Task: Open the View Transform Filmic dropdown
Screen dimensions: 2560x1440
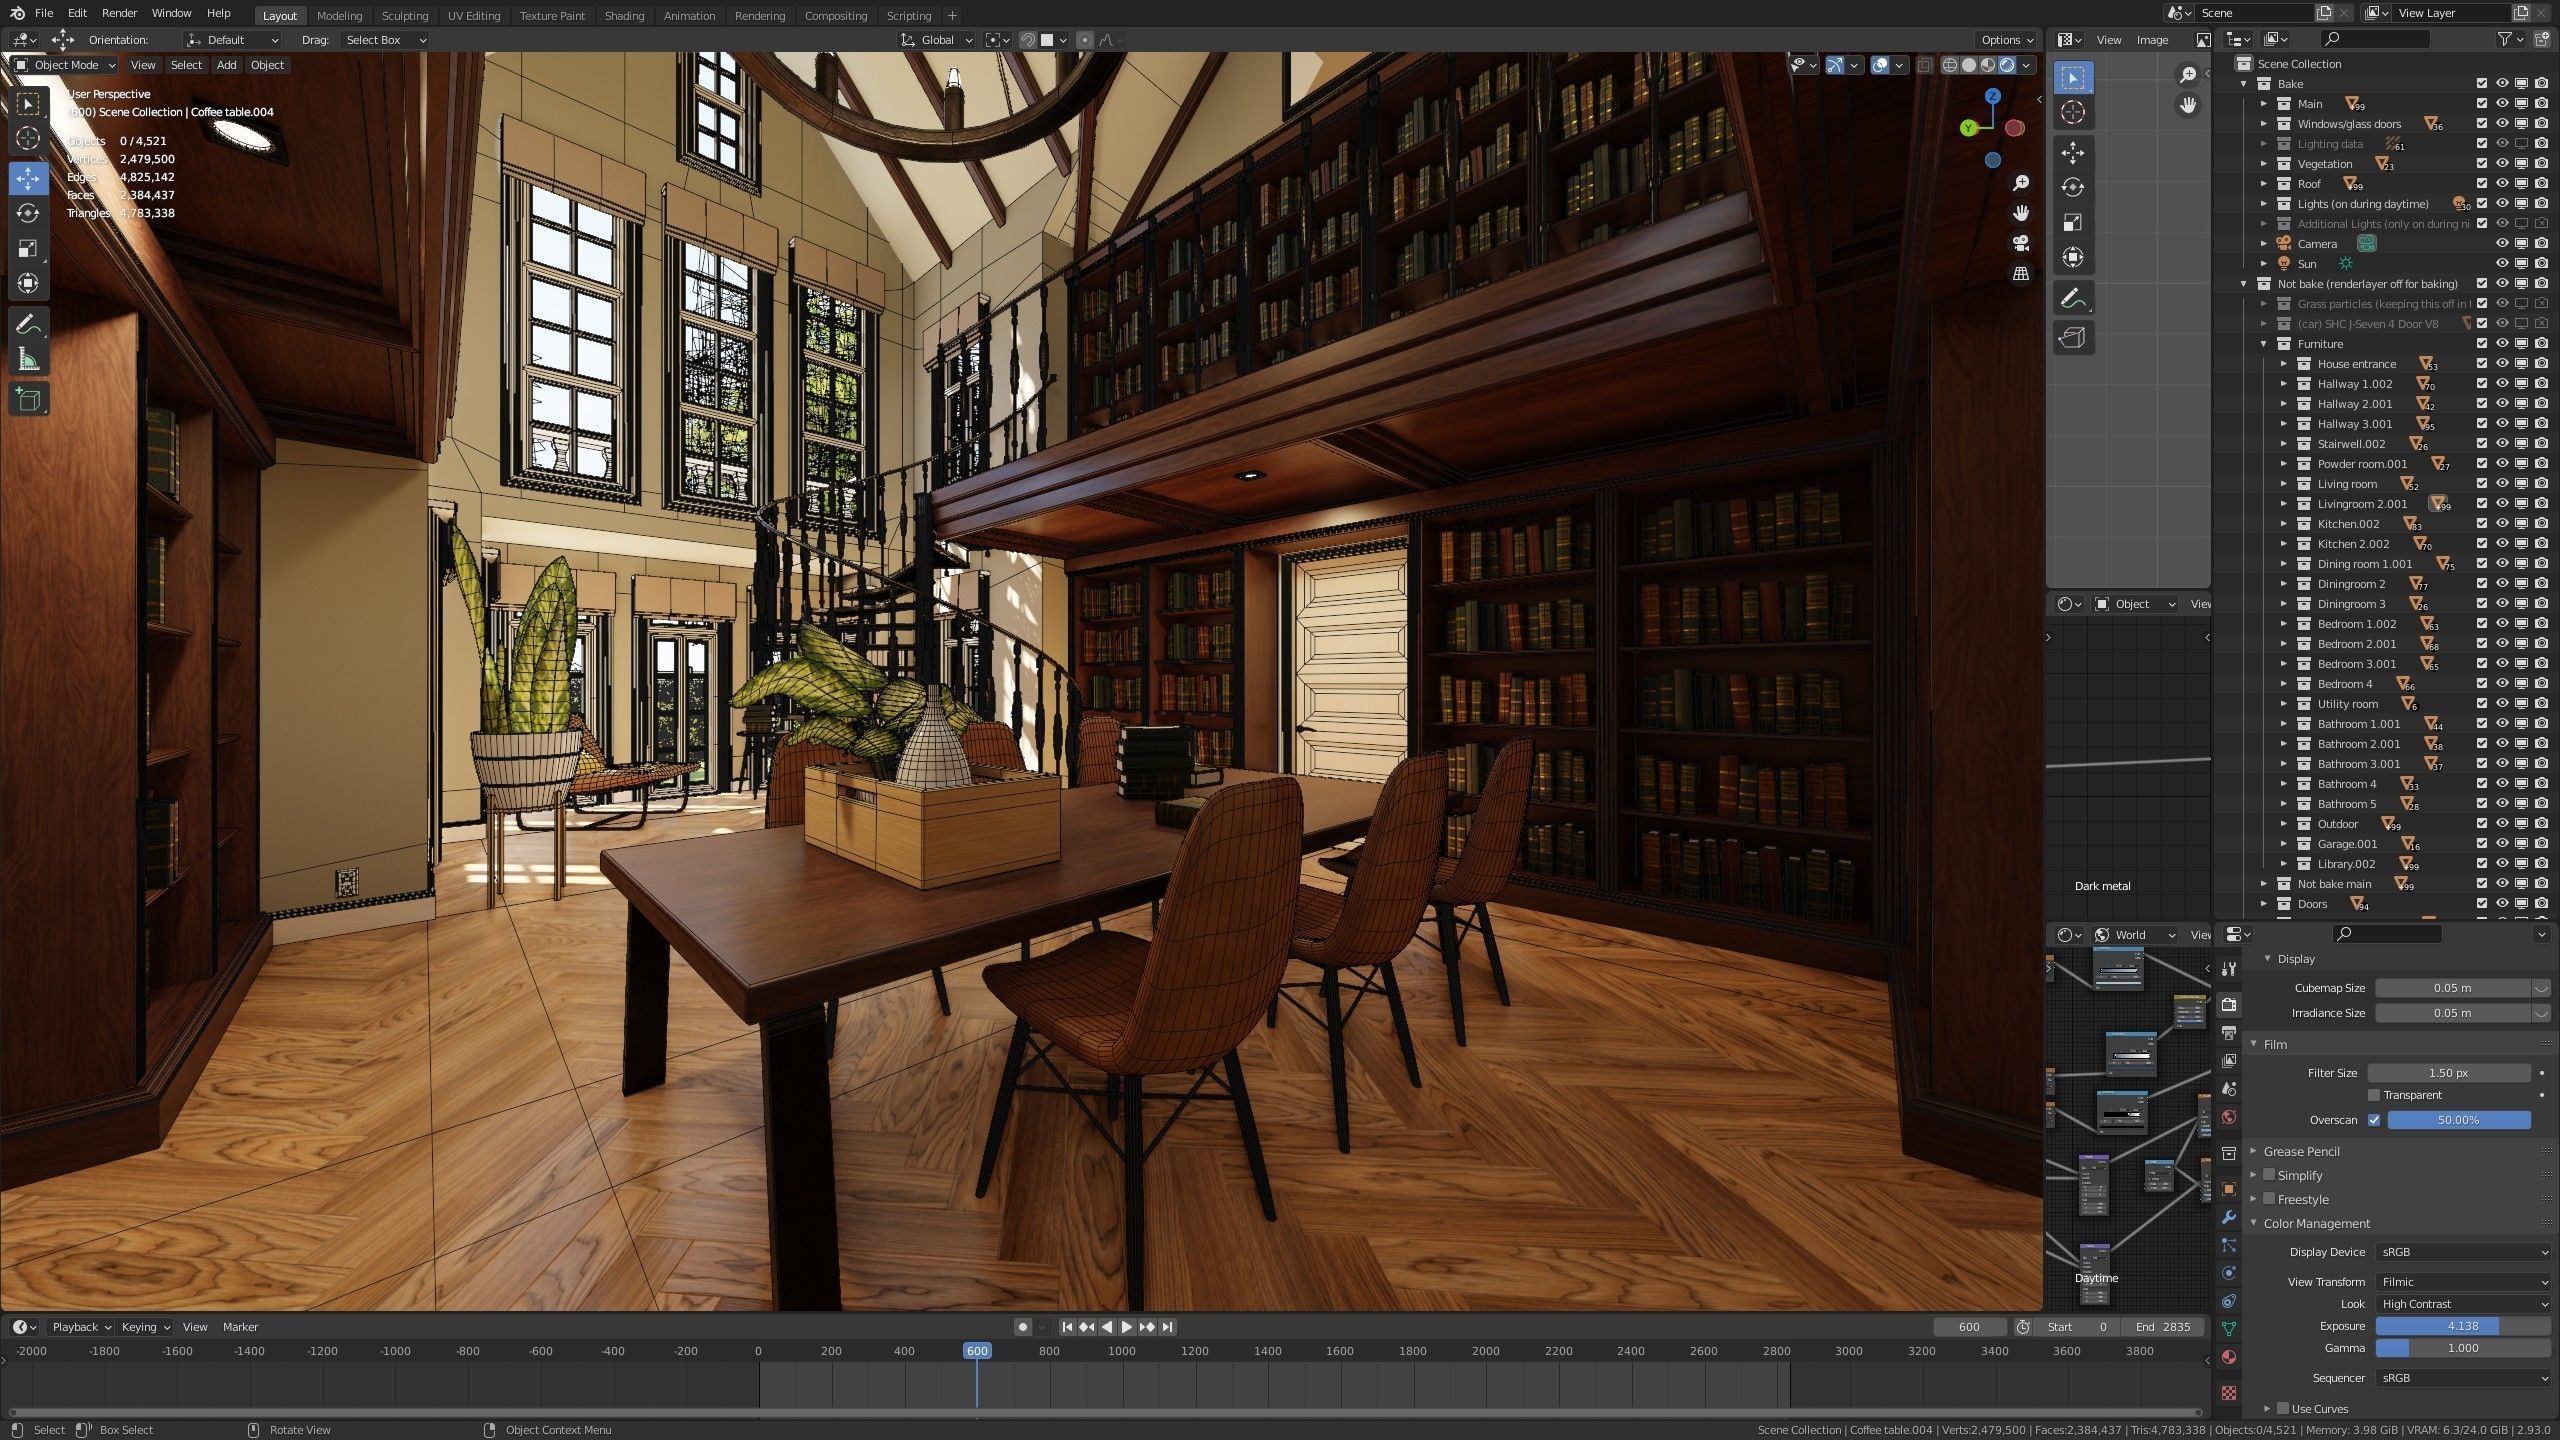Action: (2464, 1282)
